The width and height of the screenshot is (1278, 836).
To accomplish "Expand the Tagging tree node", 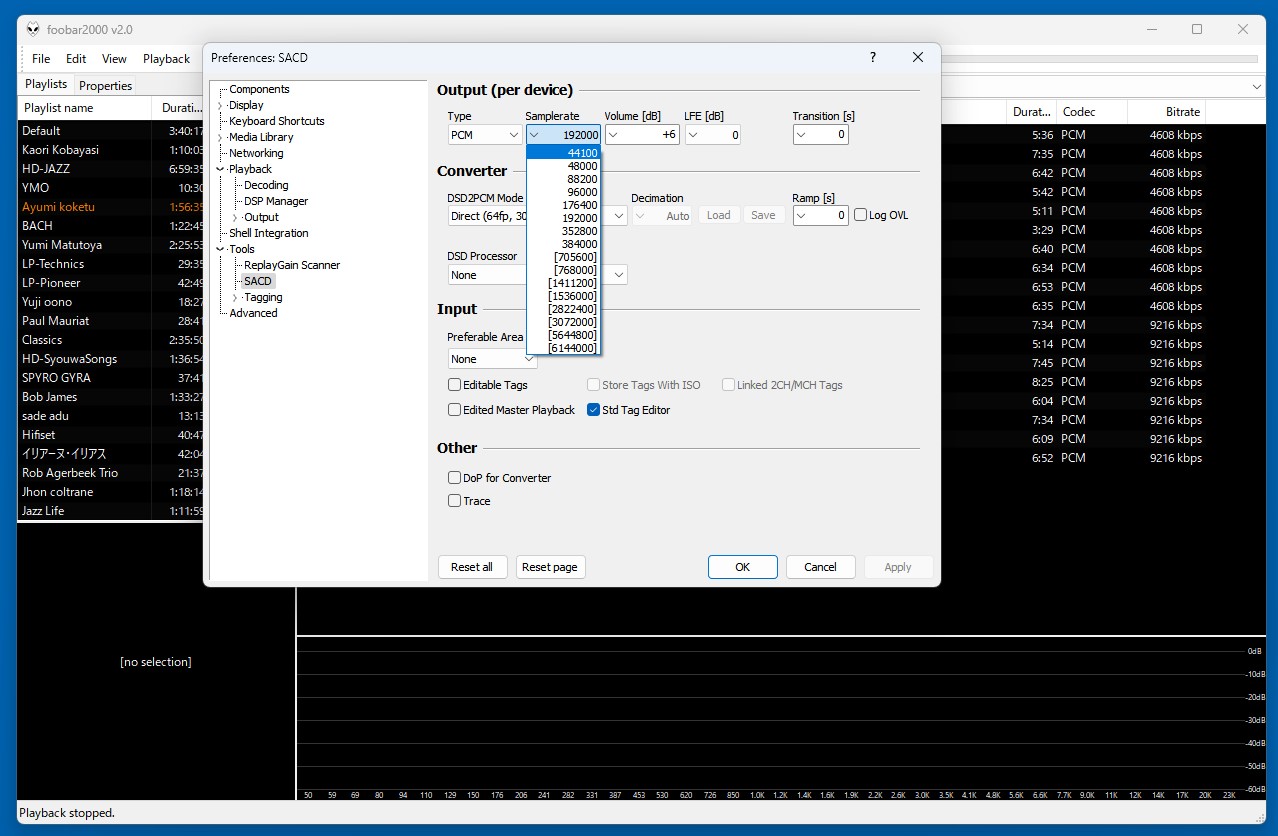I will click(x=236, y=297).
